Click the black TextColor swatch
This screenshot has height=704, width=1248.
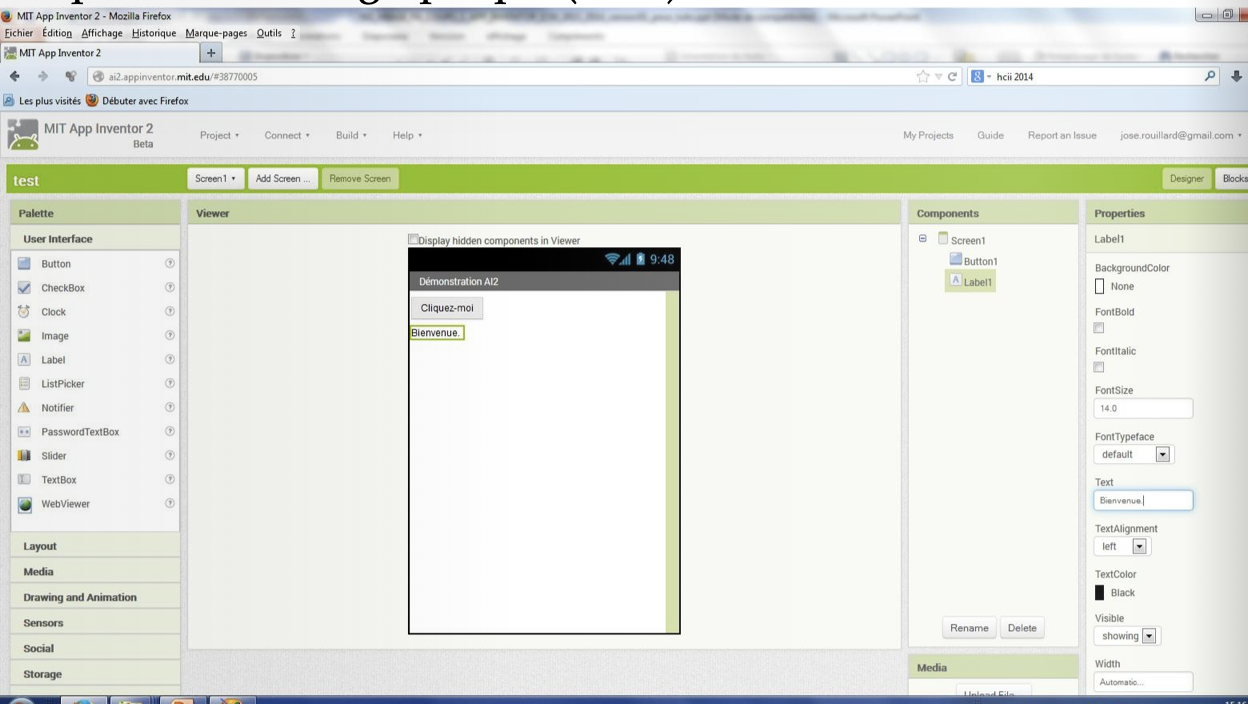(x=1101, y=593)
